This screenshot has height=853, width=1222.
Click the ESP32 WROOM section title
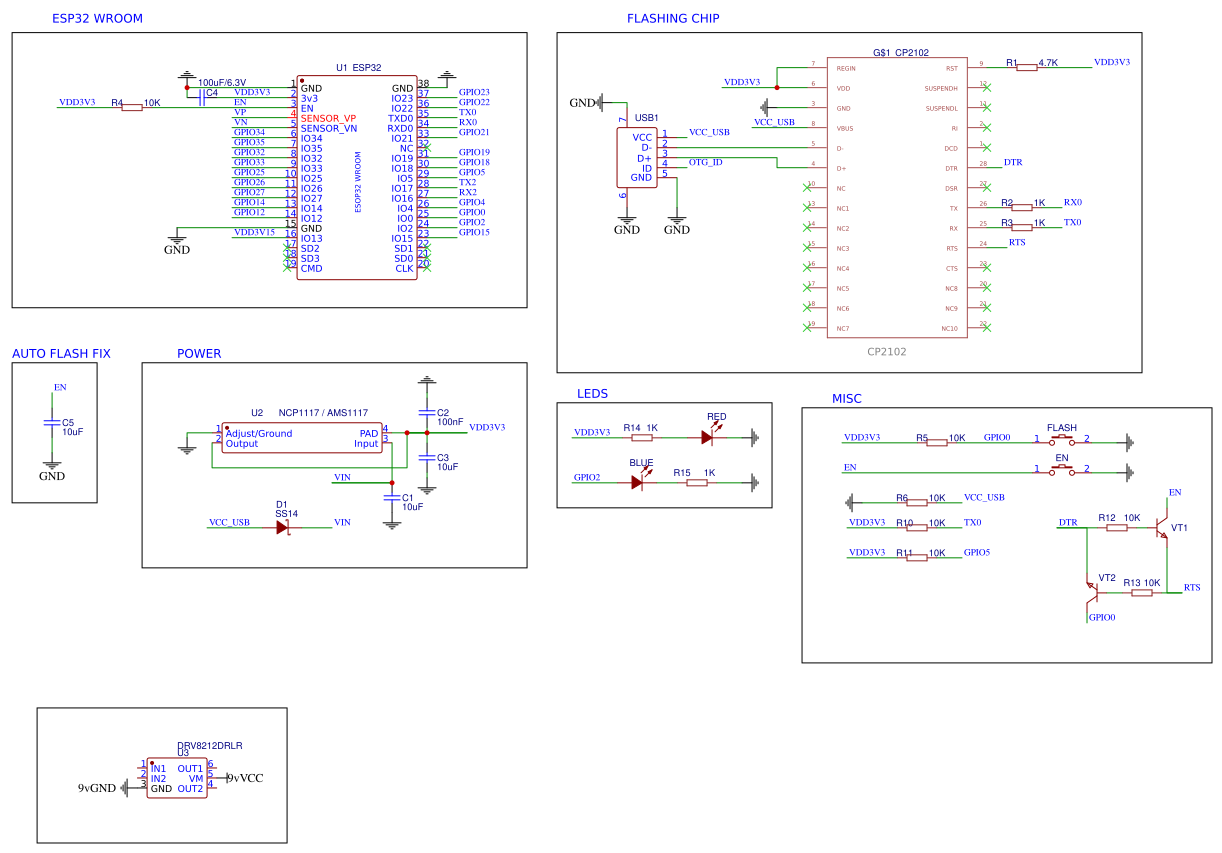tap(97, 19)
